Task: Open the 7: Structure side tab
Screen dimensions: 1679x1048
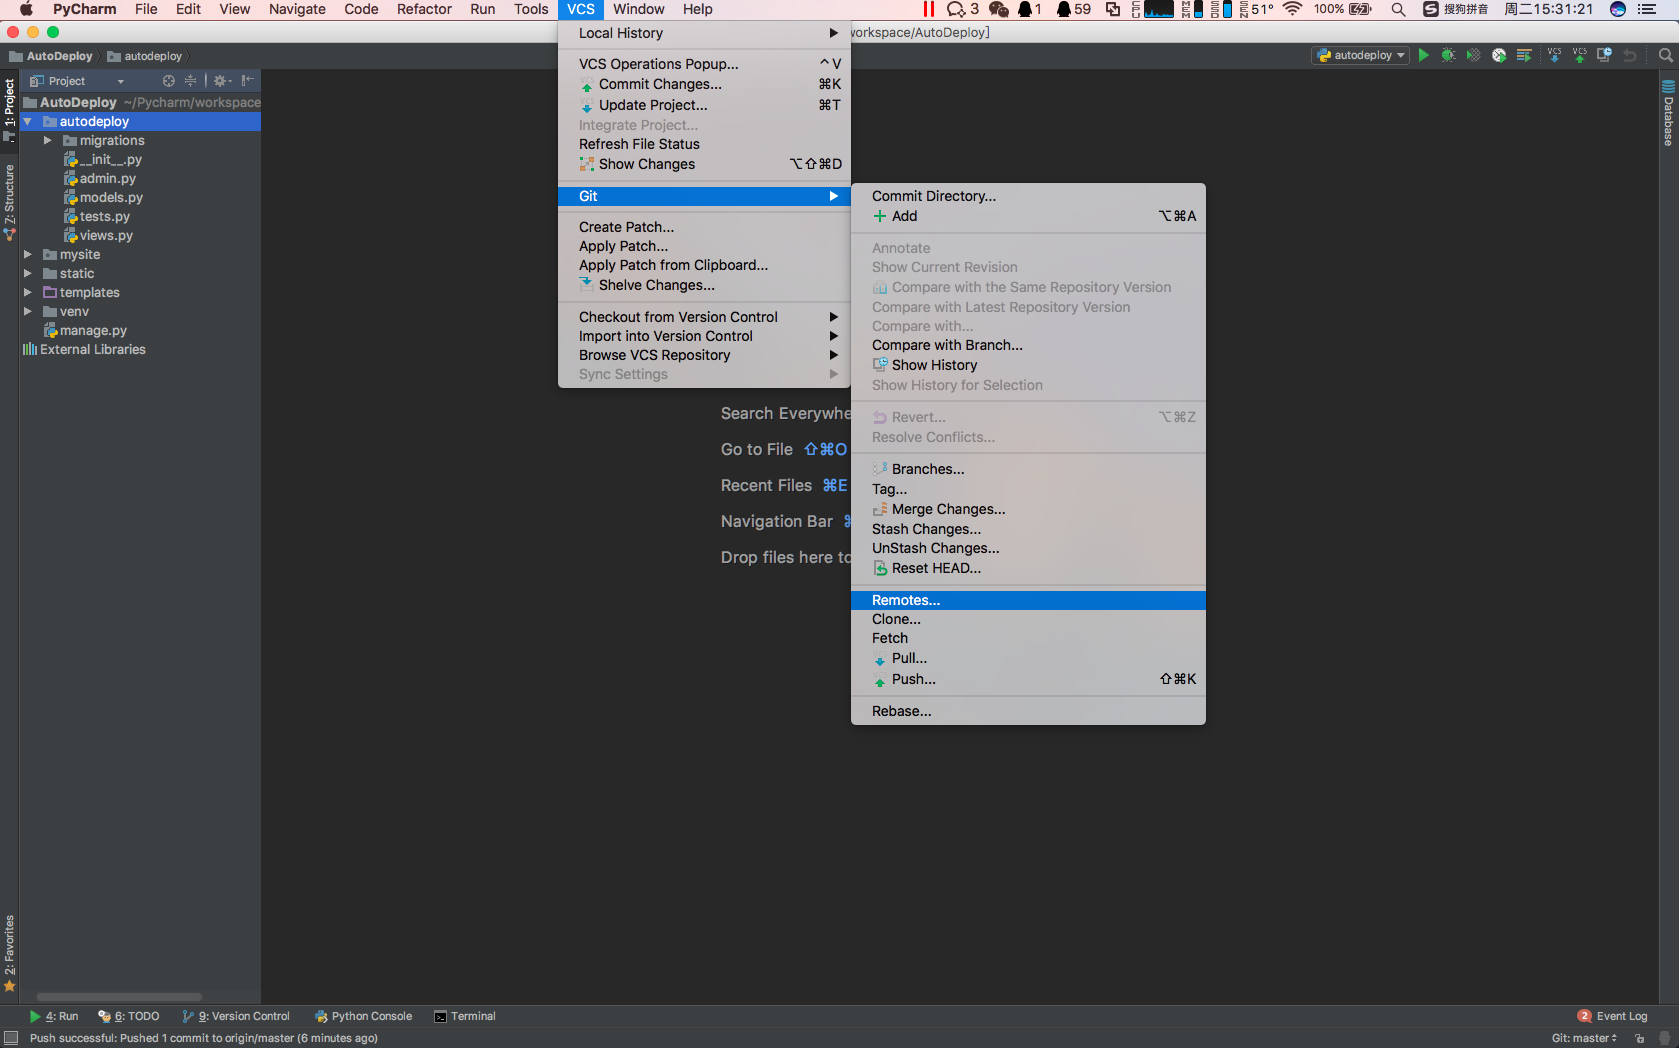Action: 9,203
